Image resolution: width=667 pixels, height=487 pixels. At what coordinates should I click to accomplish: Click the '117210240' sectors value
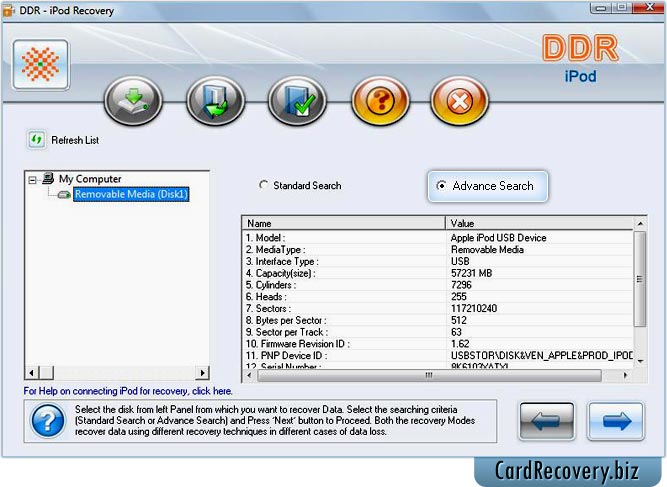pyautogui.click(x=474, y=308)
